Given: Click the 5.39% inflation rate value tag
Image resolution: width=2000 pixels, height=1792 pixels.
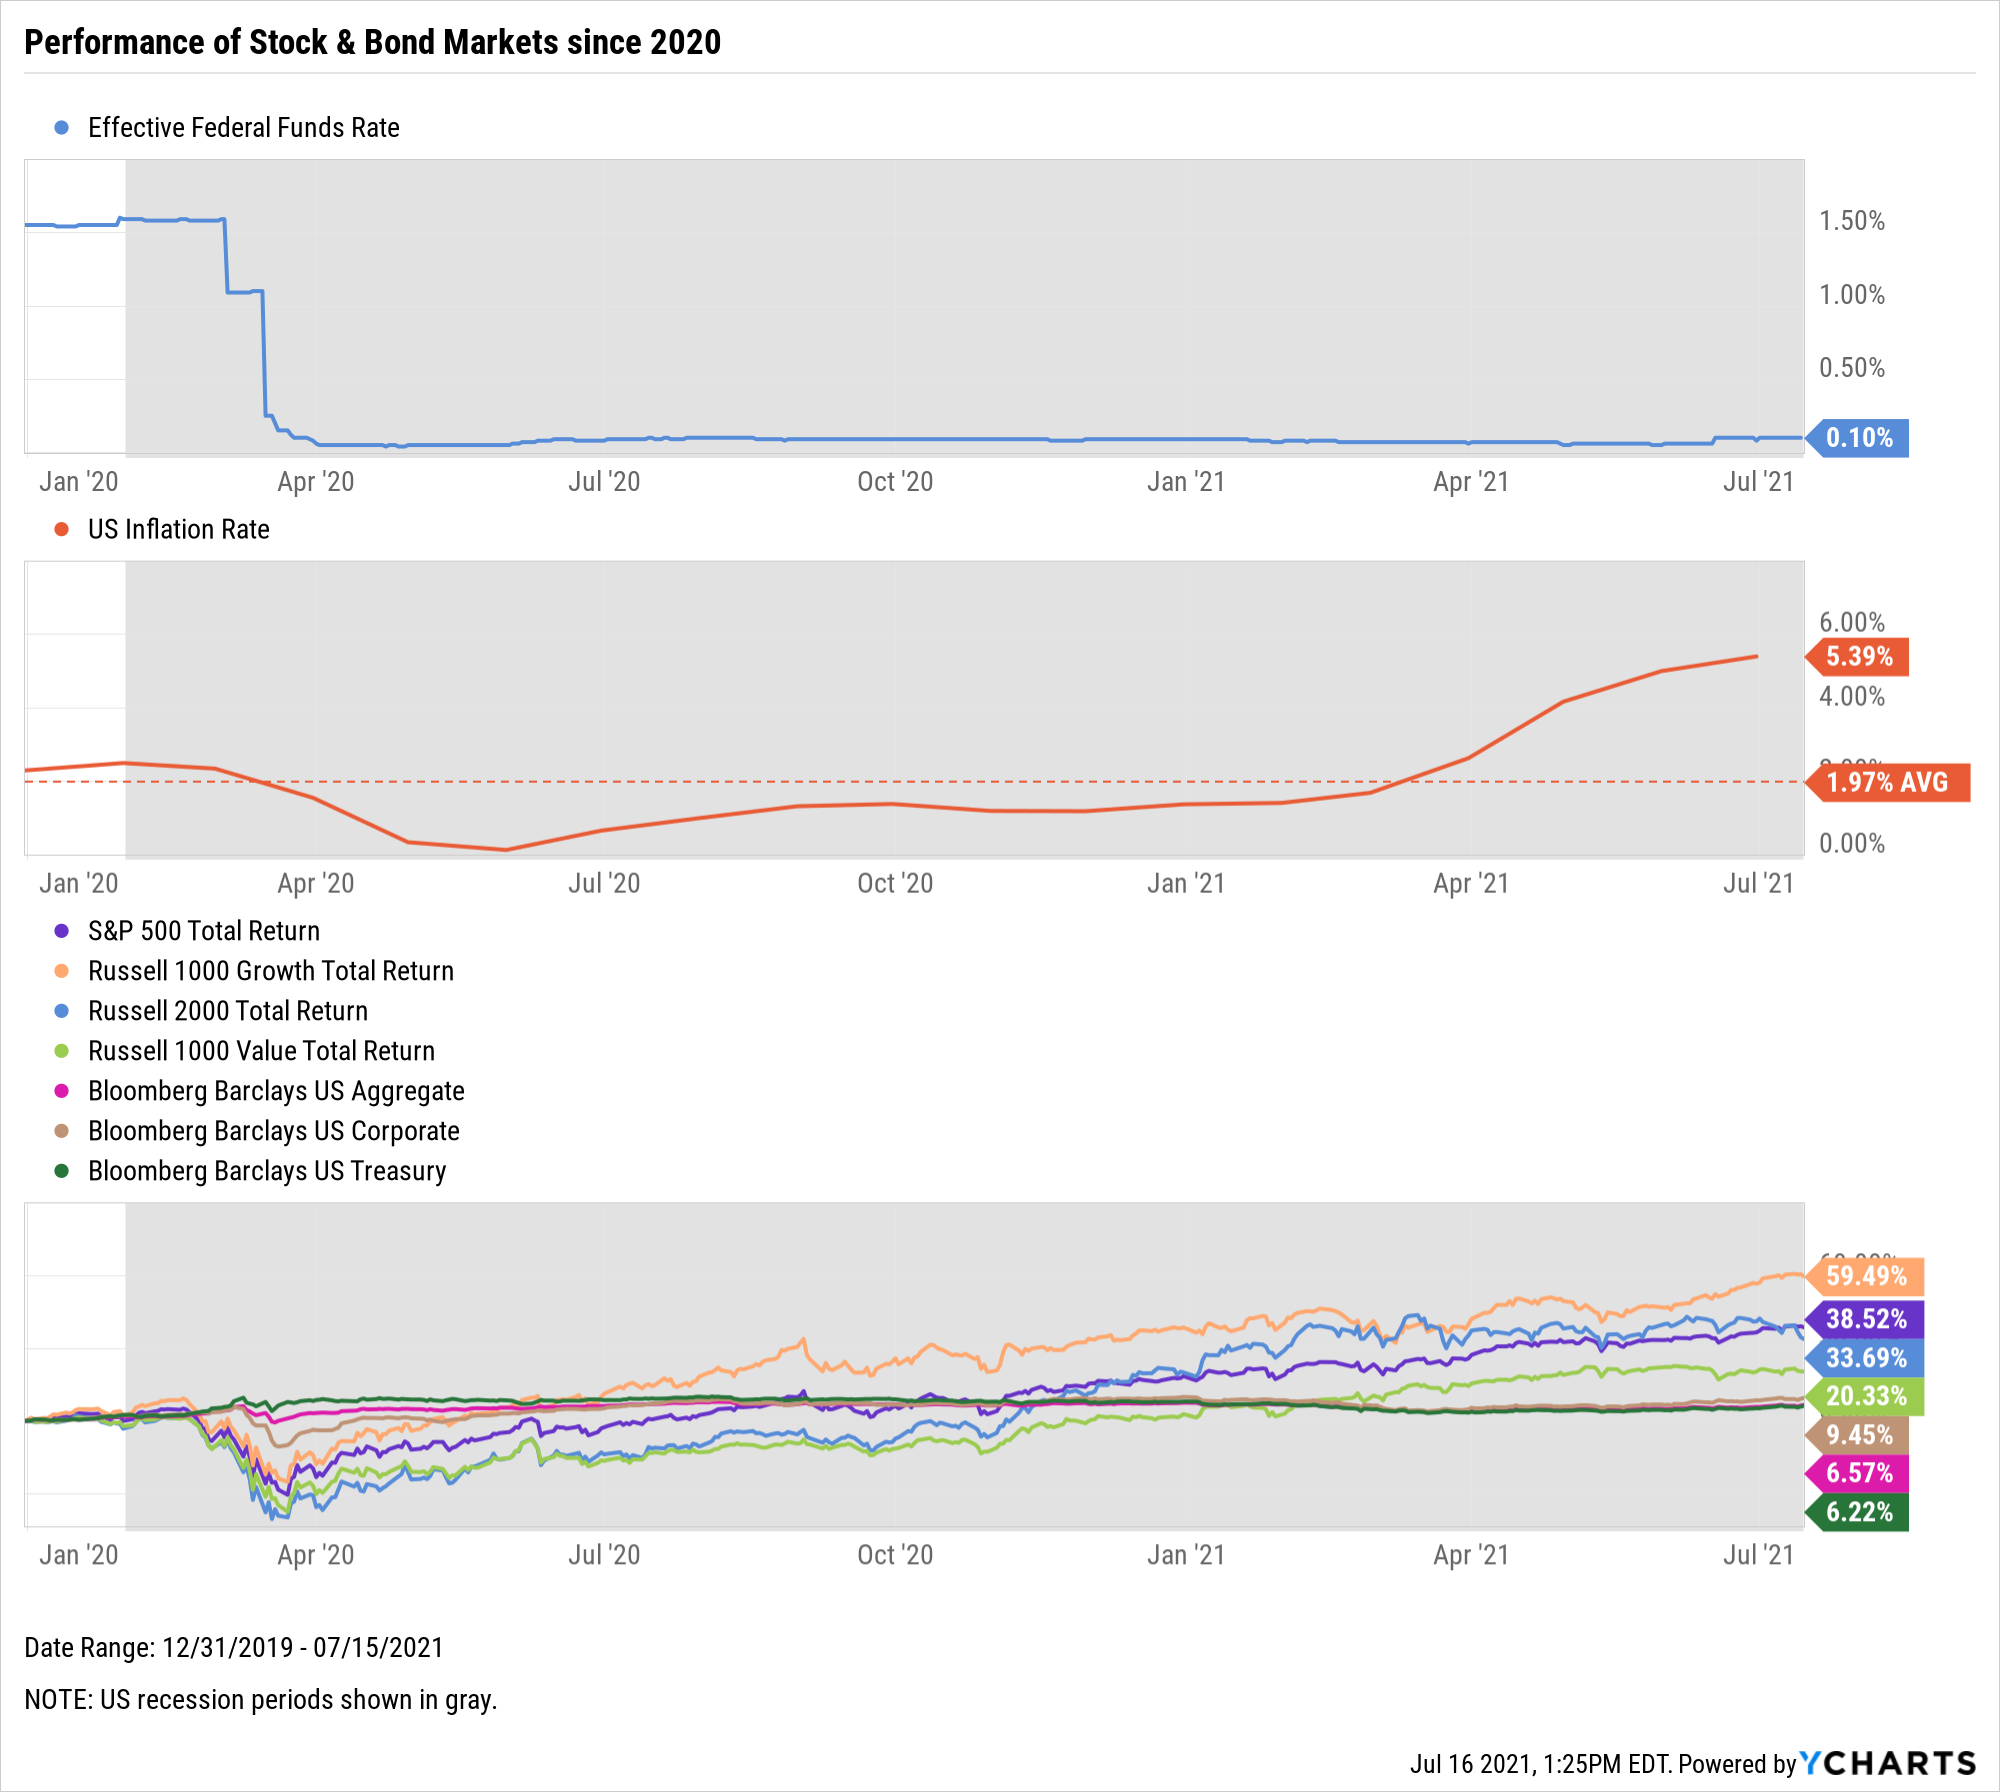Looking at the screenshot, I should click(1858, 657).
